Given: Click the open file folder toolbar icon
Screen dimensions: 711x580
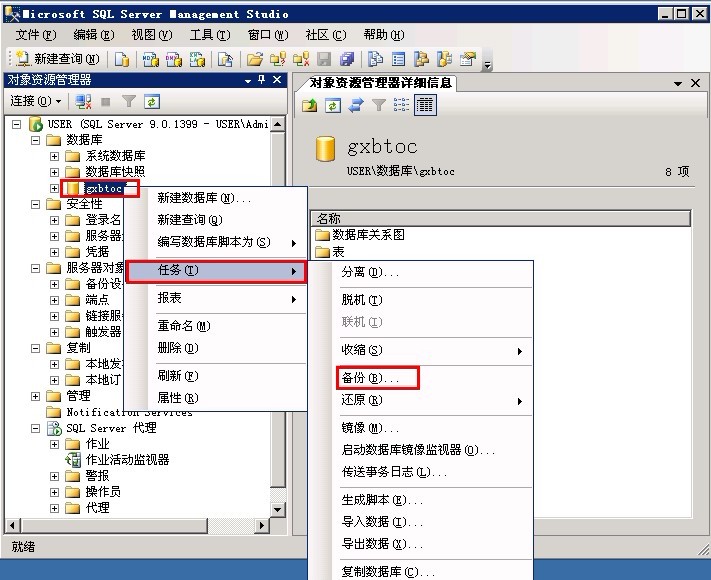Looking at the screenshot, I should tap(255, 59).
